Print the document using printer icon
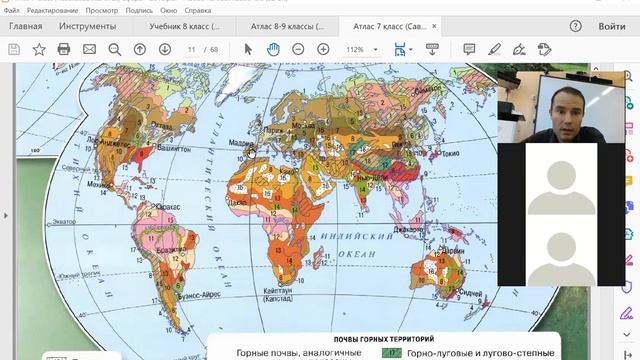The height and width of the screenshot is (360, 640). coord(64,50)
